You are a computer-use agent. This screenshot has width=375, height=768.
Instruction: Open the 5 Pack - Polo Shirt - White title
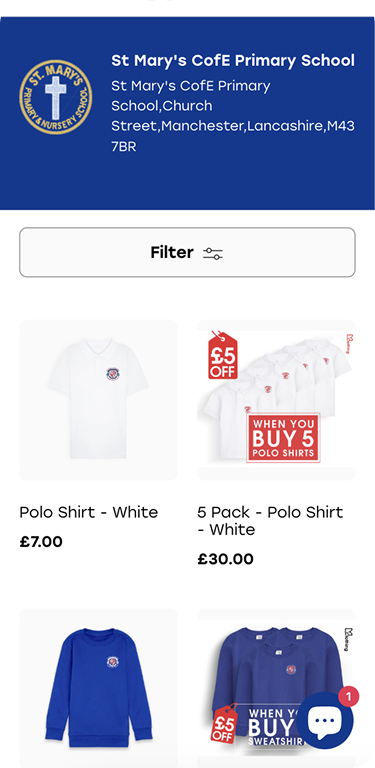tap(270, 521)
